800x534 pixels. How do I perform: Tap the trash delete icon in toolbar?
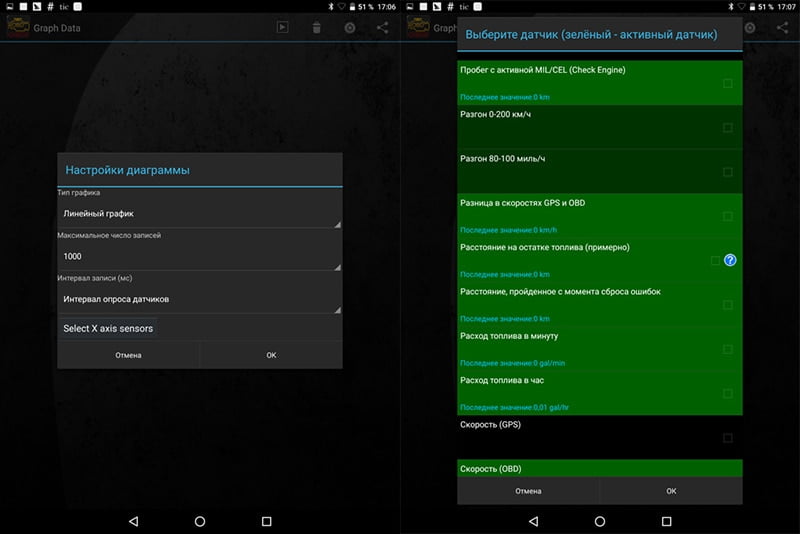tap(316, 28)
